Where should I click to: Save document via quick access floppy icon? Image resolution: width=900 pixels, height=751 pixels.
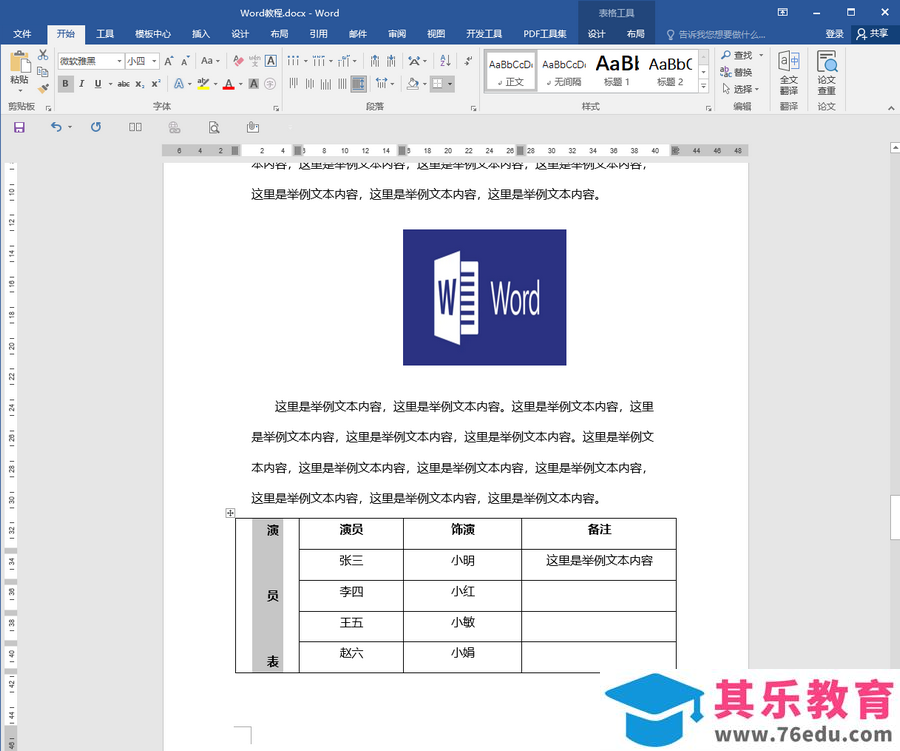(x=20, y=127)
